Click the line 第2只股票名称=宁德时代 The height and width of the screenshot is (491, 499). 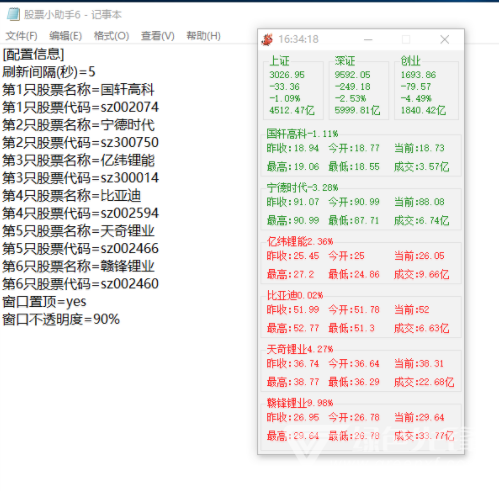(x=78, y=125)
